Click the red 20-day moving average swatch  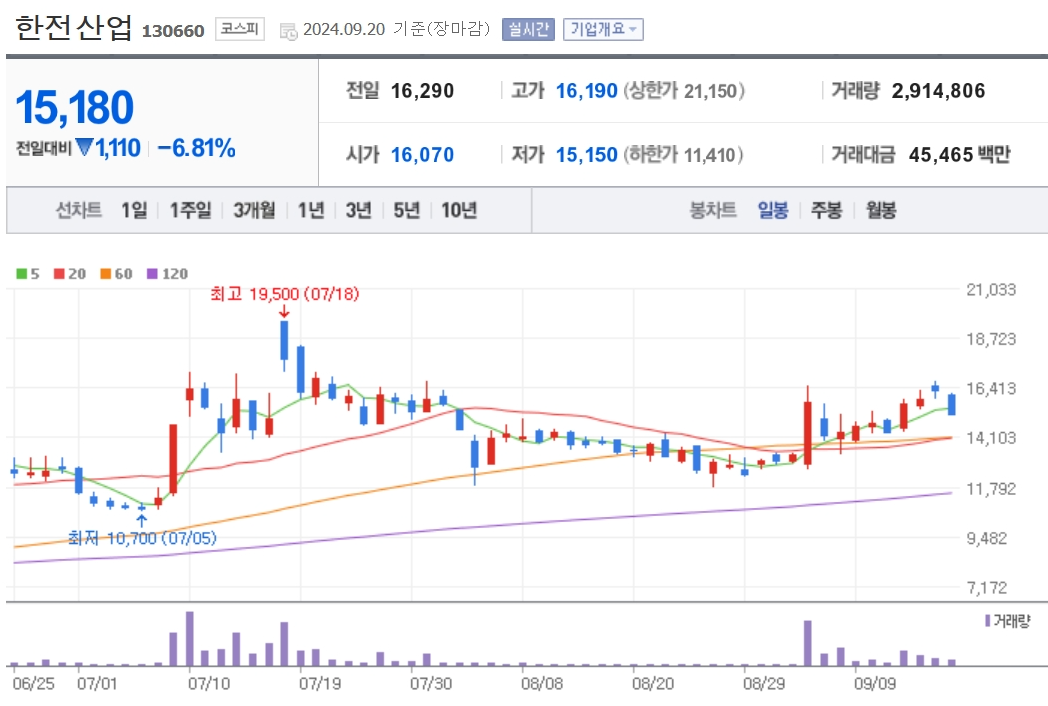pos(59,273)
